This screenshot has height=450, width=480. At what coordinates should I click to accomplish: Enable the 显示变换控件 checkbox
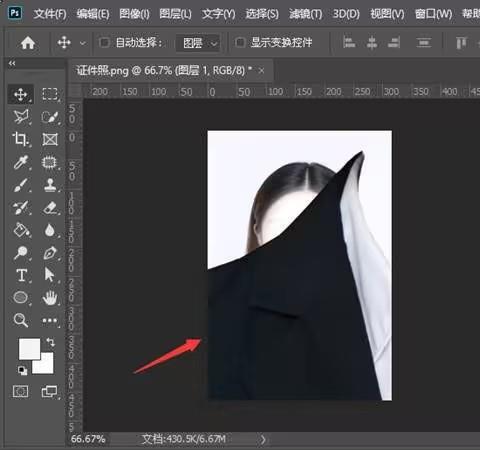coord(240,42)
